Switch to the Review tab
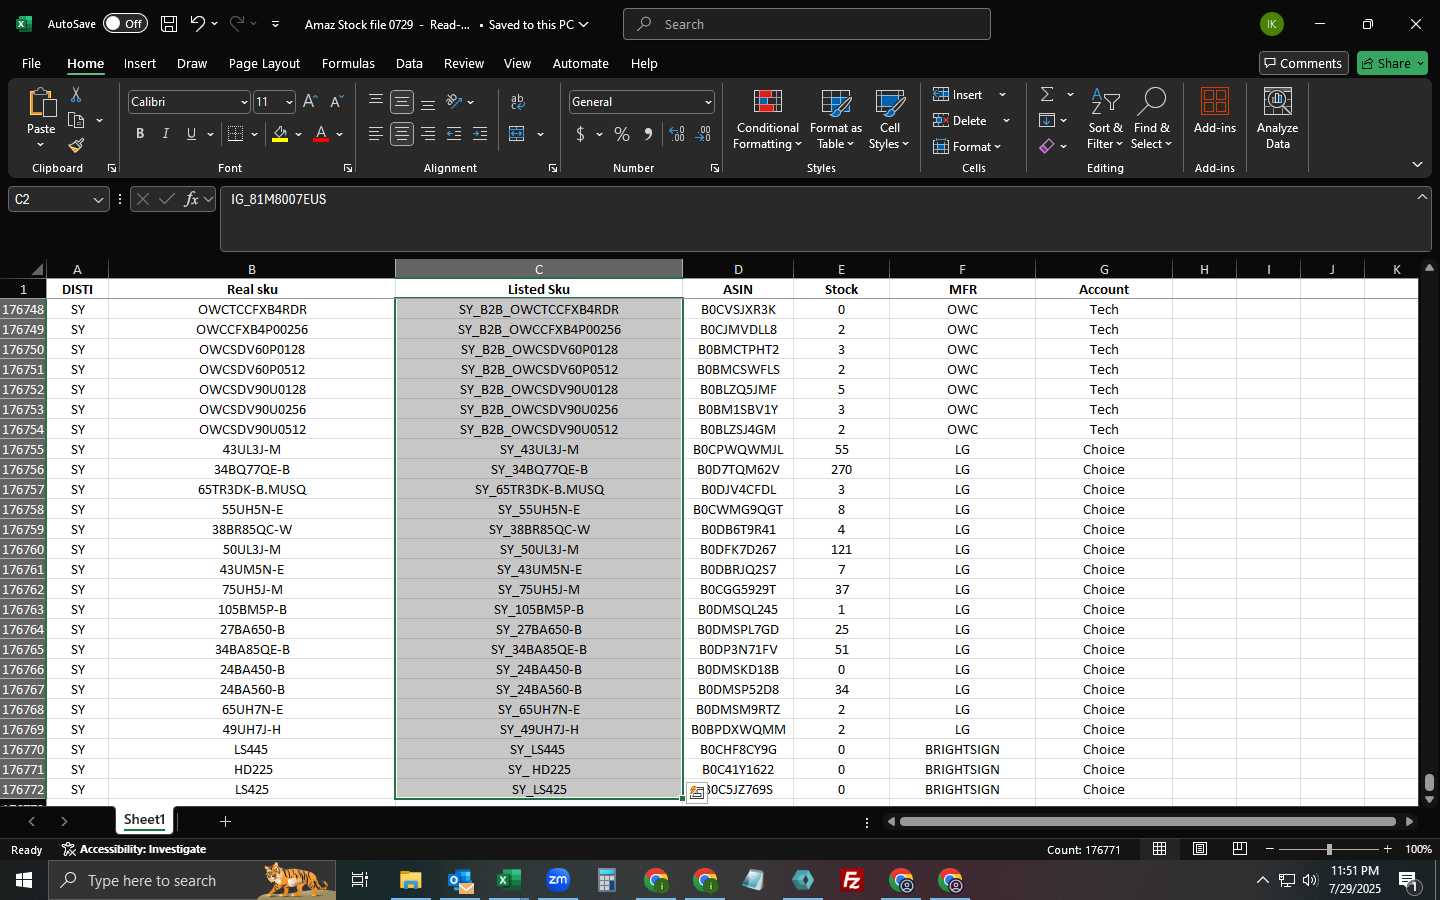This screenshot has width=1440, height=900. (464, 63)
